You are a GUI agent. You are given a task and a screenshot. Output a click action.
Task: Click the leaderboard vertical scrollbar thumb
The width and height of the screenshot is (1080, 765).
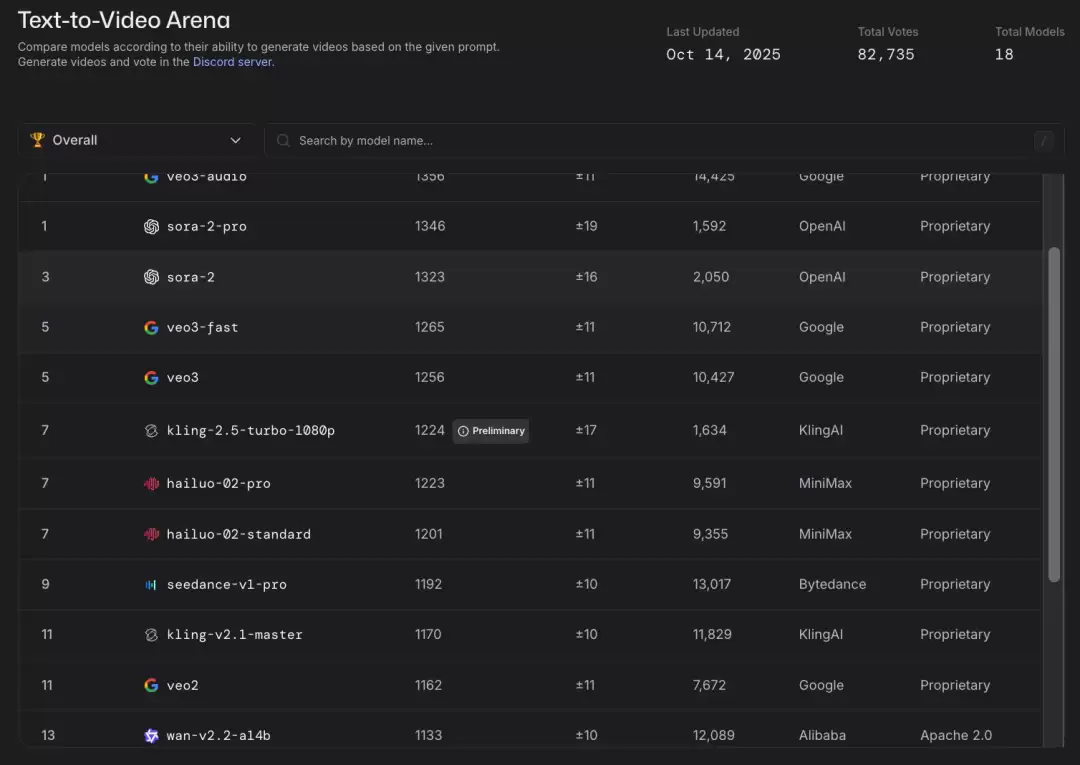1053,414
